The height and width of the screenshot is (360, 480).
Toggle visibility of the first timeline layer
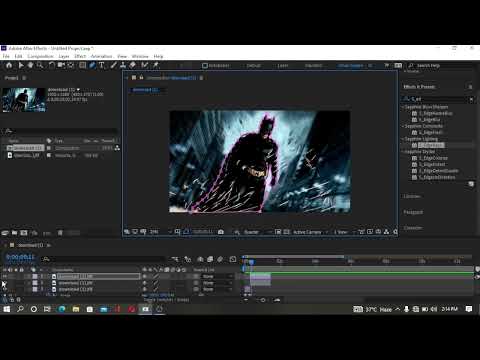[5, 276]
